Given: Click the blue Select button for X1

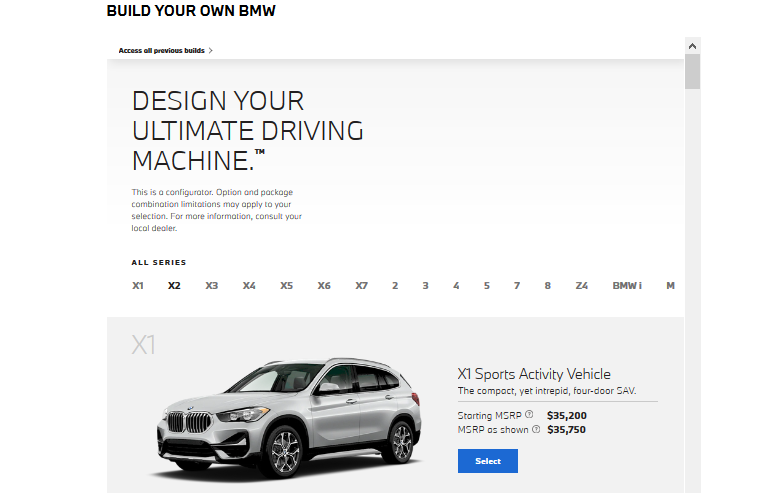Looking at the screenshot, I should pos(488,461).
